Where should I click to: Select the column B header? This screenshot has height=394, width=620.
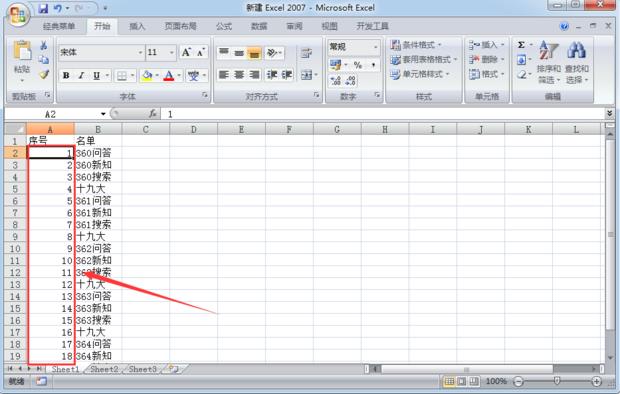pyautogui.click(x=98, y=129)
